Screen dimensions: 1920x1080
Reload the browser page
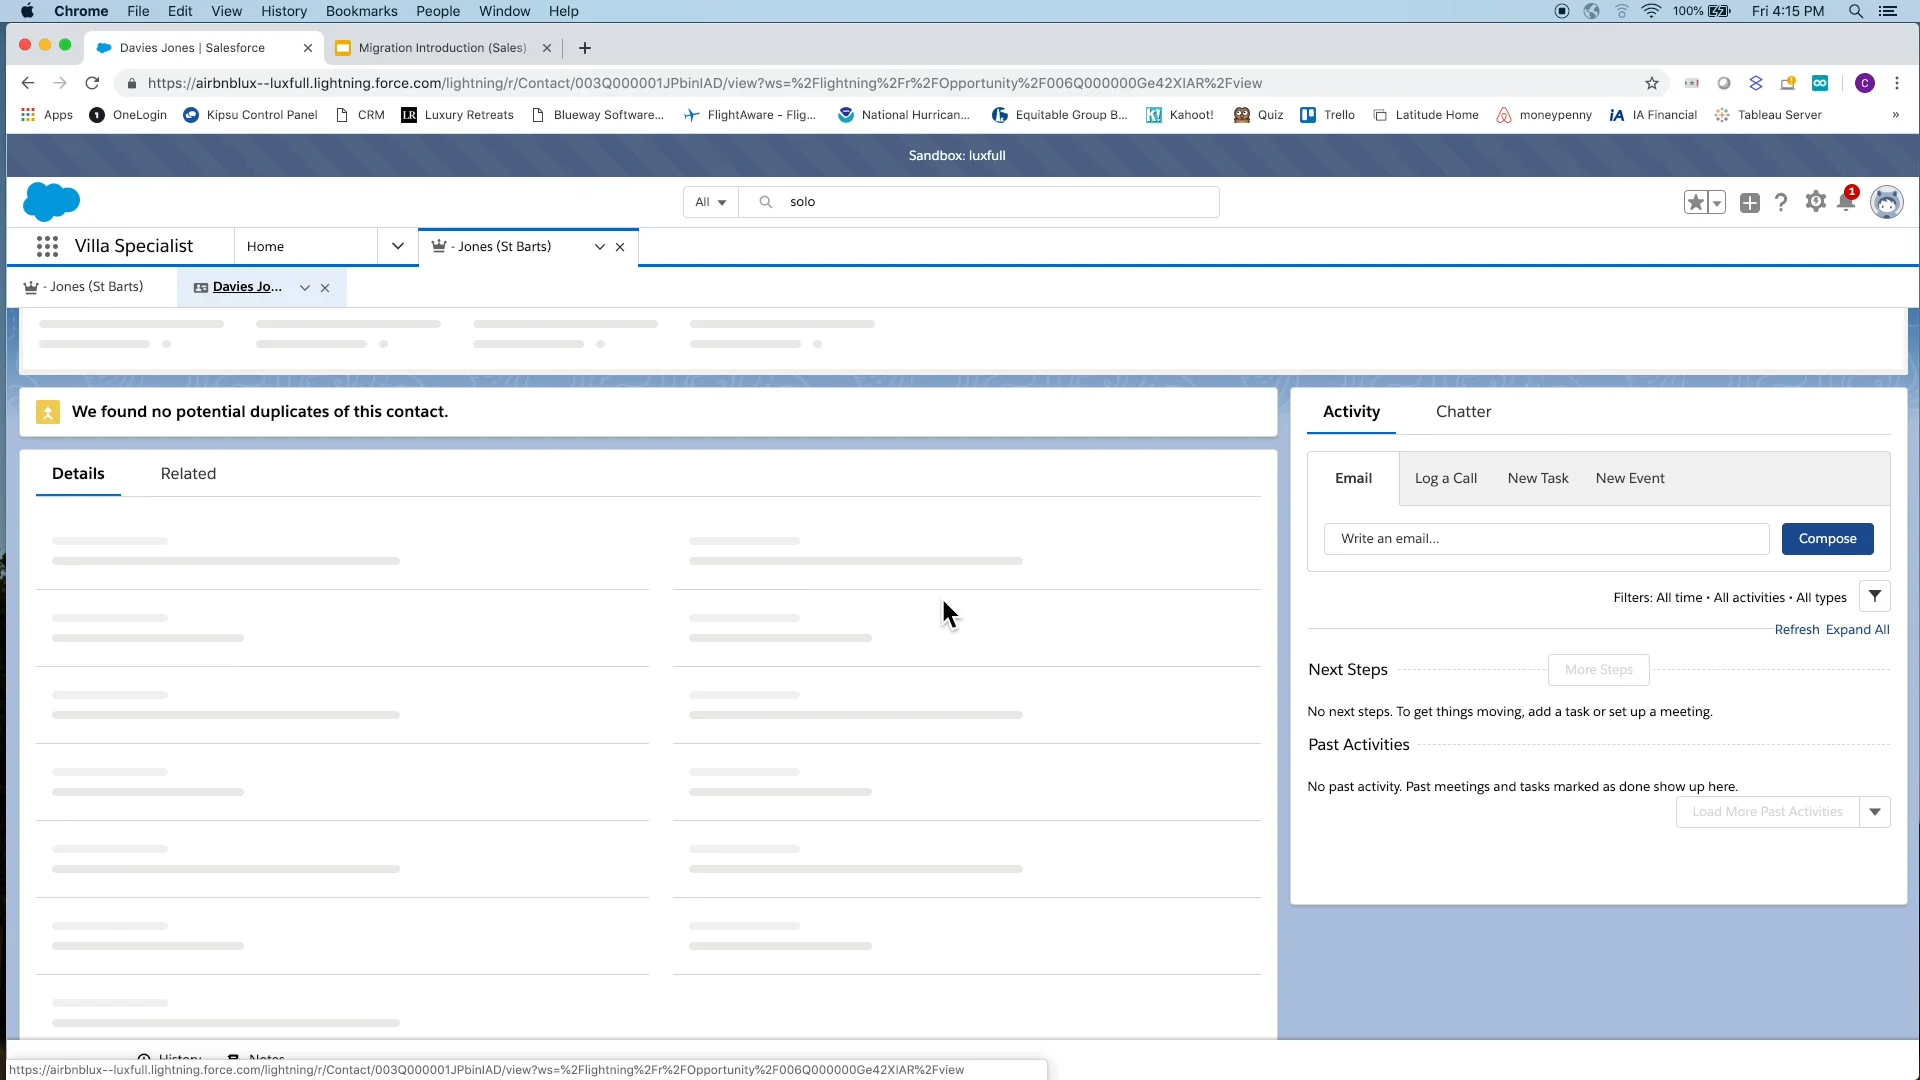pyautogui.click(x=92, y=83)
